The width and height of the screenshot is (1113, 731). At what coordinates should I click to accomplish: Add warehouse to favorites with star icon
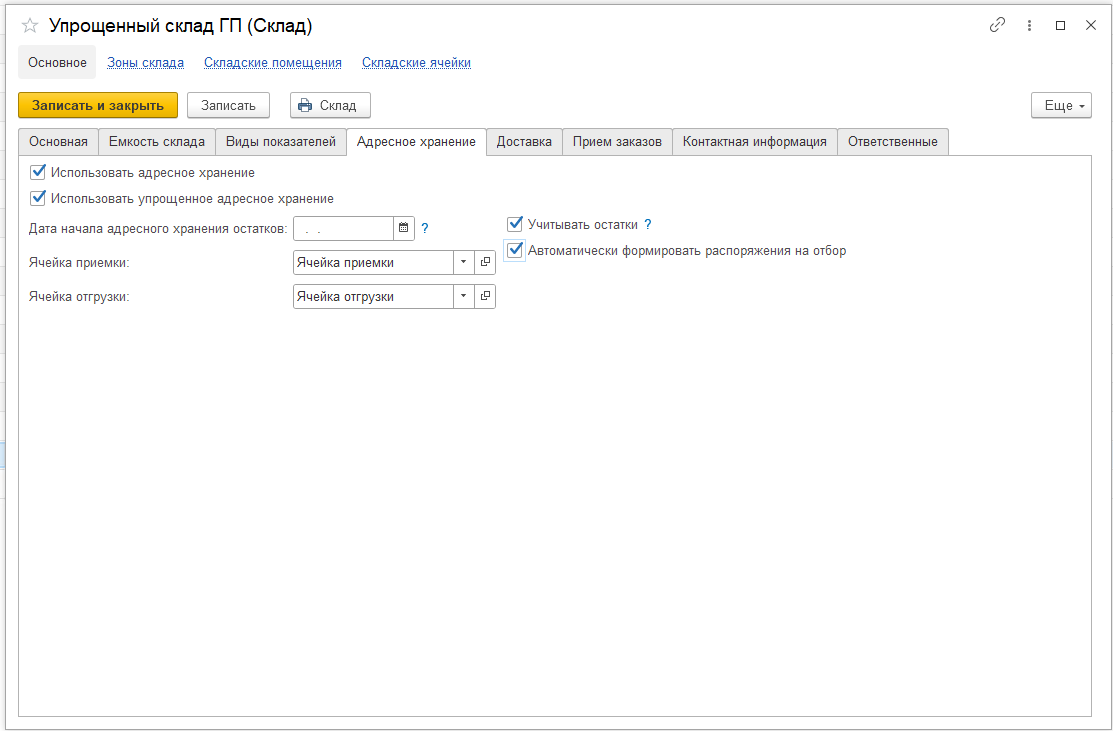[x=30, y=26]
